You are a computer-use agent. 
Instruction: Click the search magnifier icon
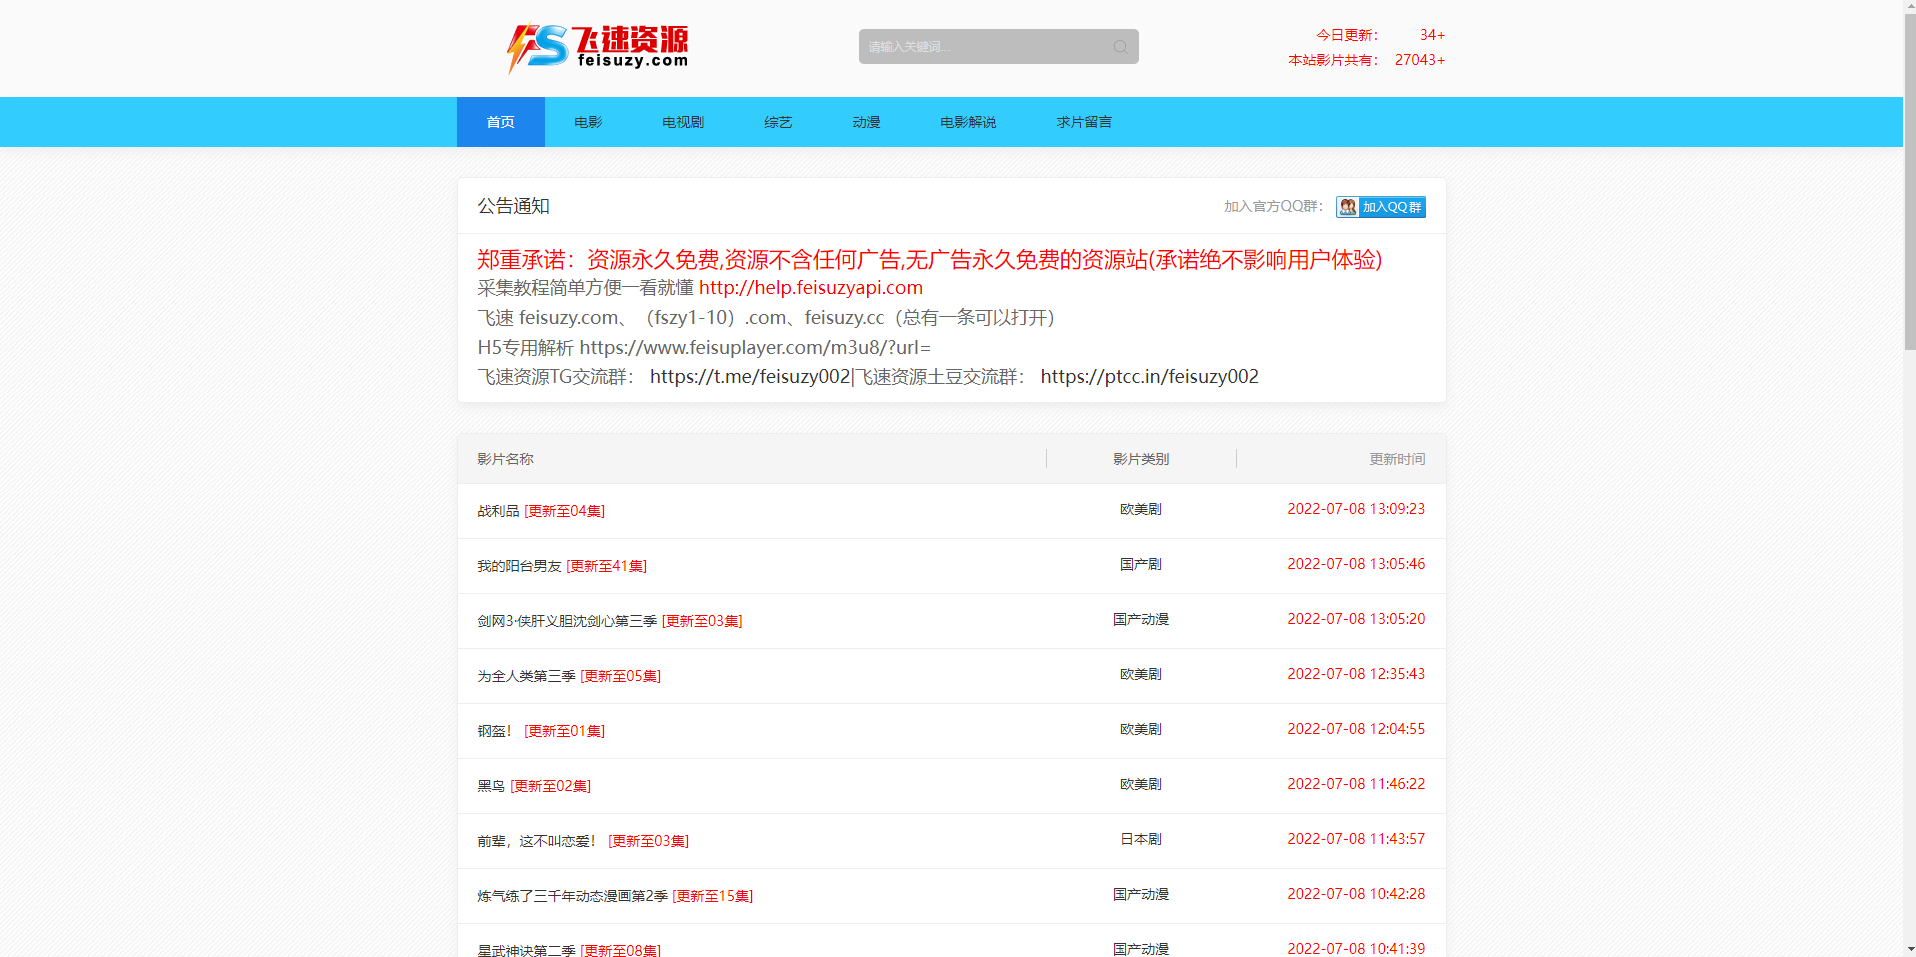tap(1120, 47)
